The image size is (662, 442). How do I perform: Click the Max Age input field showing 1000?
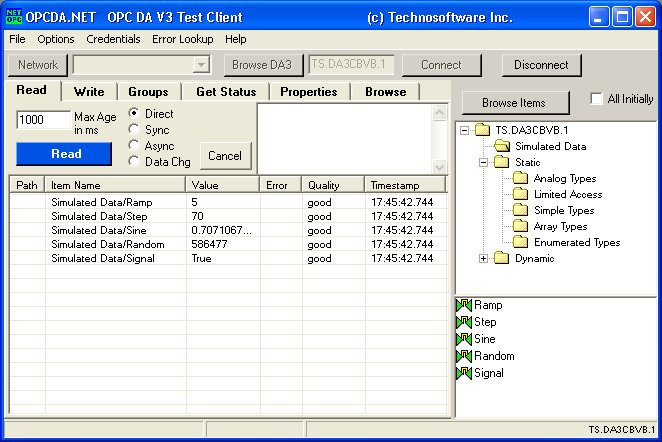point(43,120)
